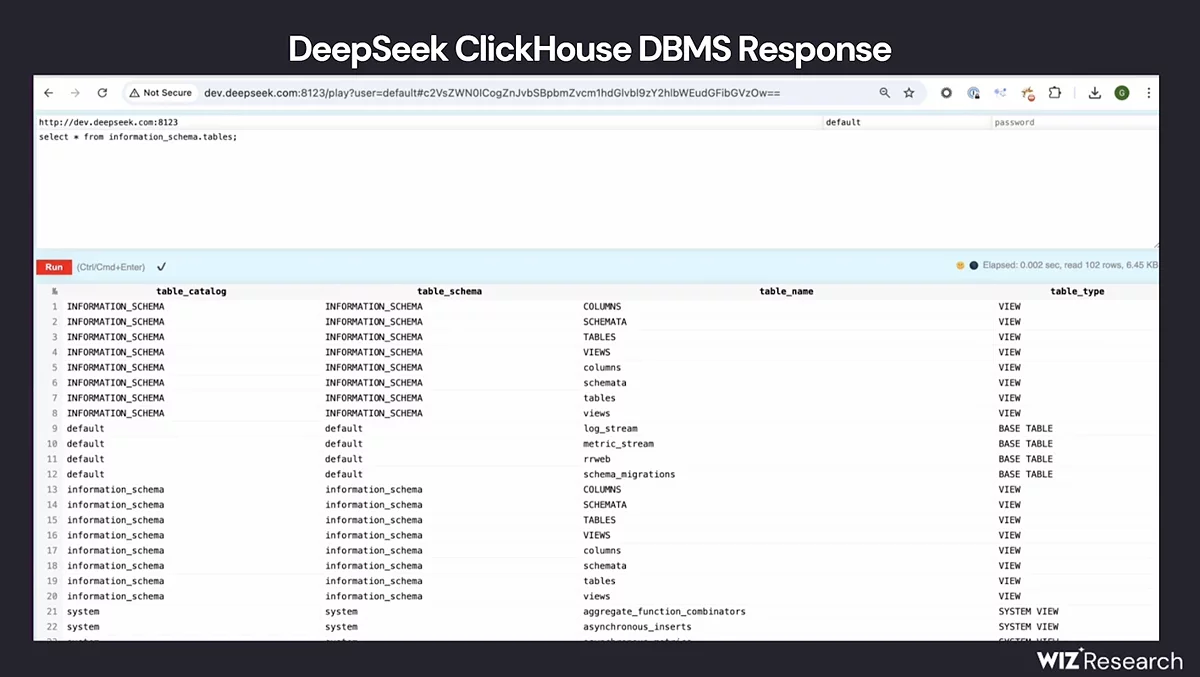Open the Extensions puzzle piece icon
This screenshot has height=677, width=1200.
(1054, 93)
